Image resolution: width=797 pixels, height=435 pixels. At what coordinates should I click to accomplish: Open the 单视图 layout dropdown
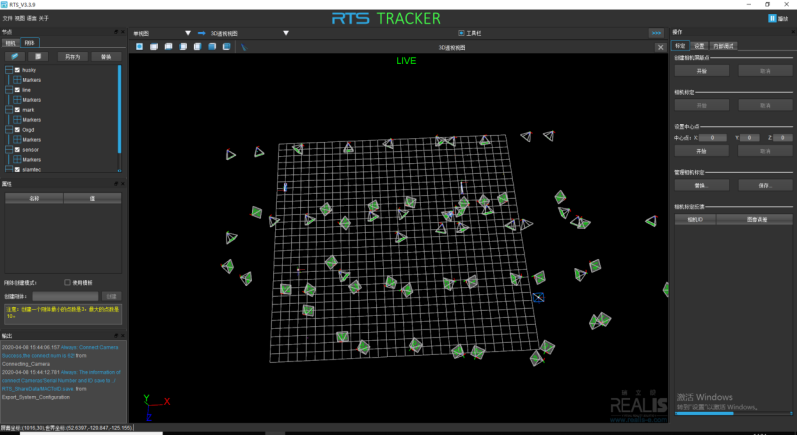tap(188, 33)
